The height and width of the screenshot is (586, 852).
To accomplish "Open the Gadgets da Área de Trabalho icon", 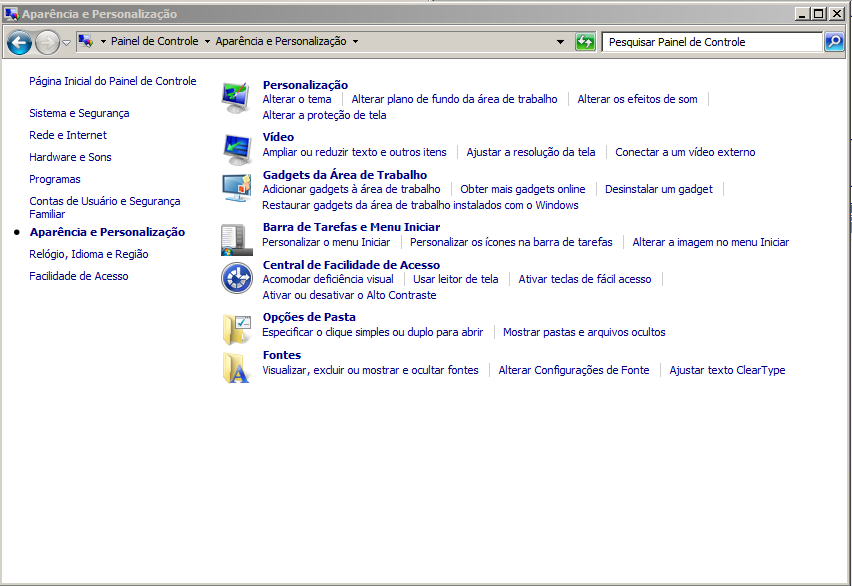I will [236, 188].
